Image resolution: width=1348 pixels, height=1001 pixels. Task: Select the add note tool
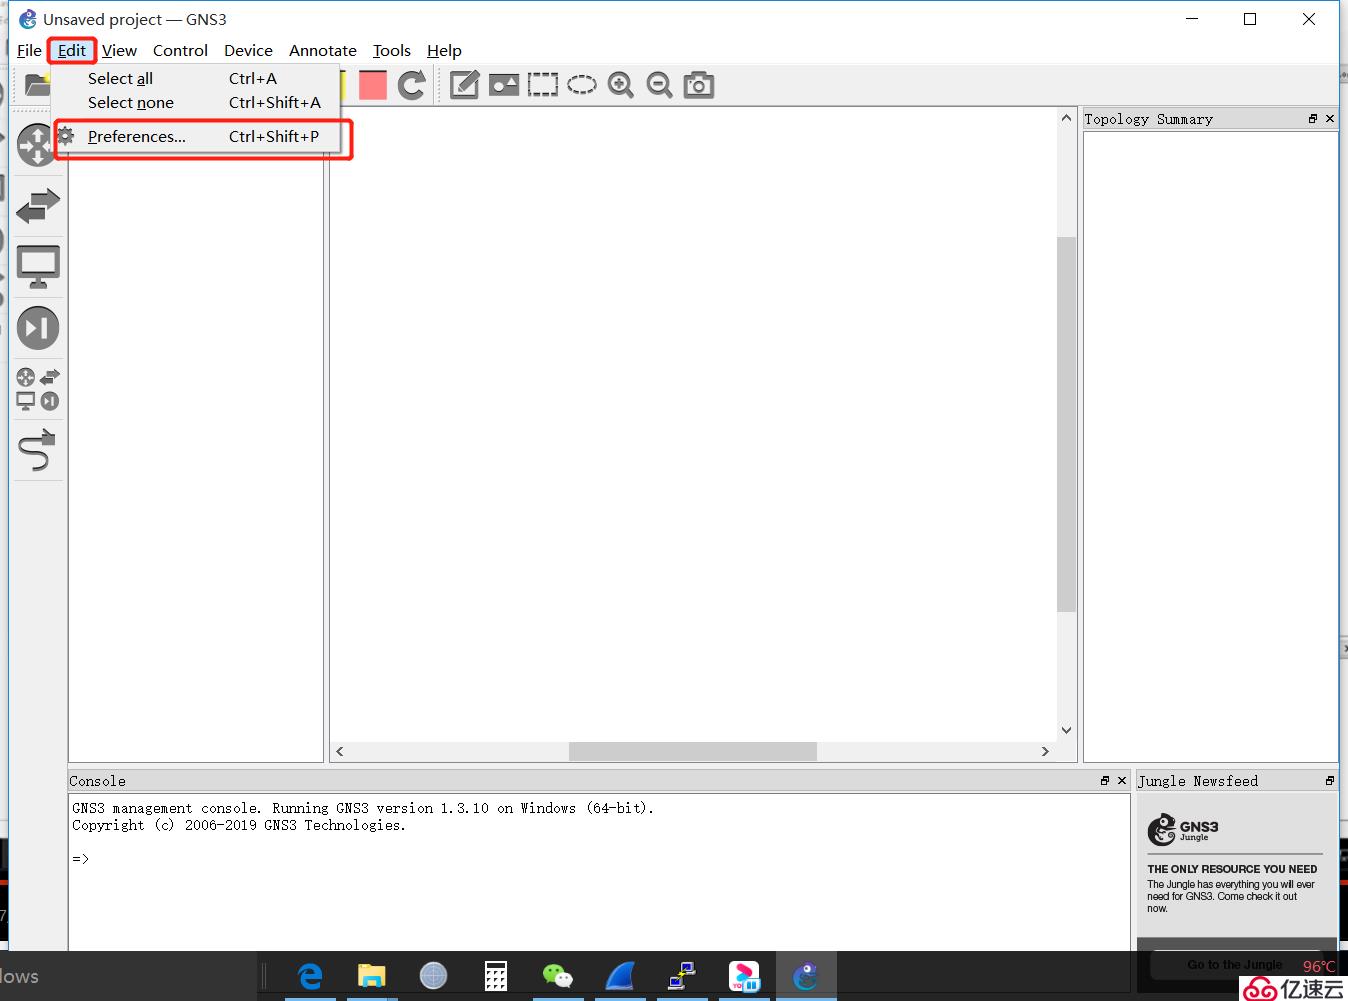coord(464,85)
